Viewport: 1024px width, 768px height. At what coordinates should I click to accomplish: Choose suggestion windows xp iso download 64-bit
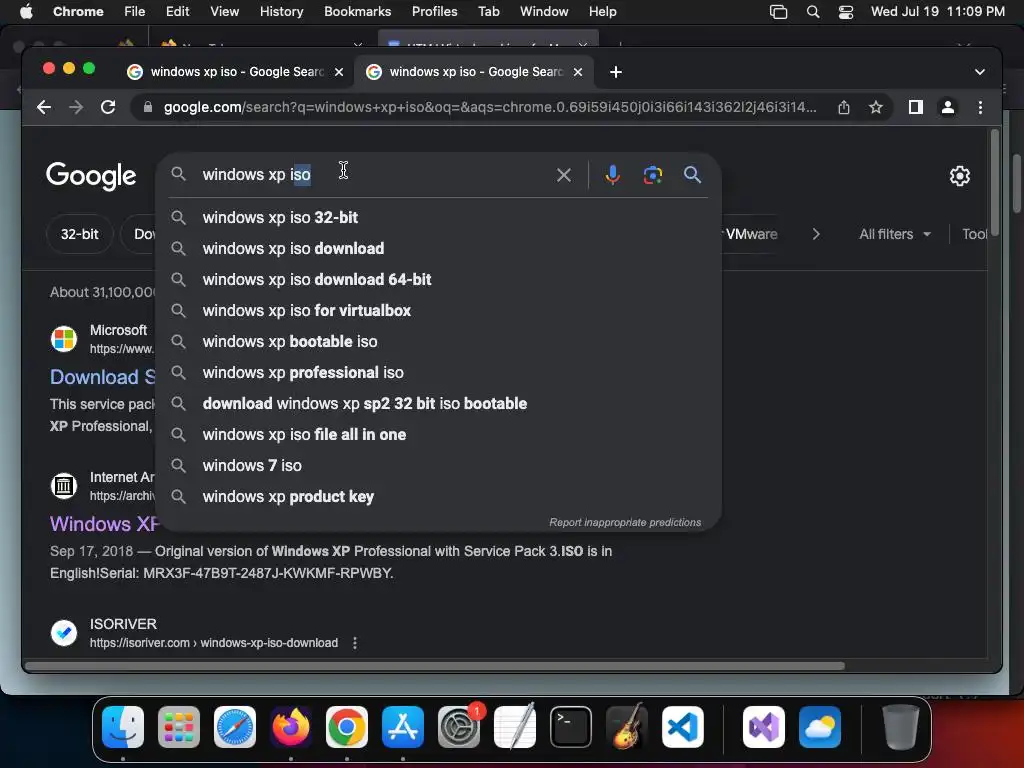pos(438,280)
